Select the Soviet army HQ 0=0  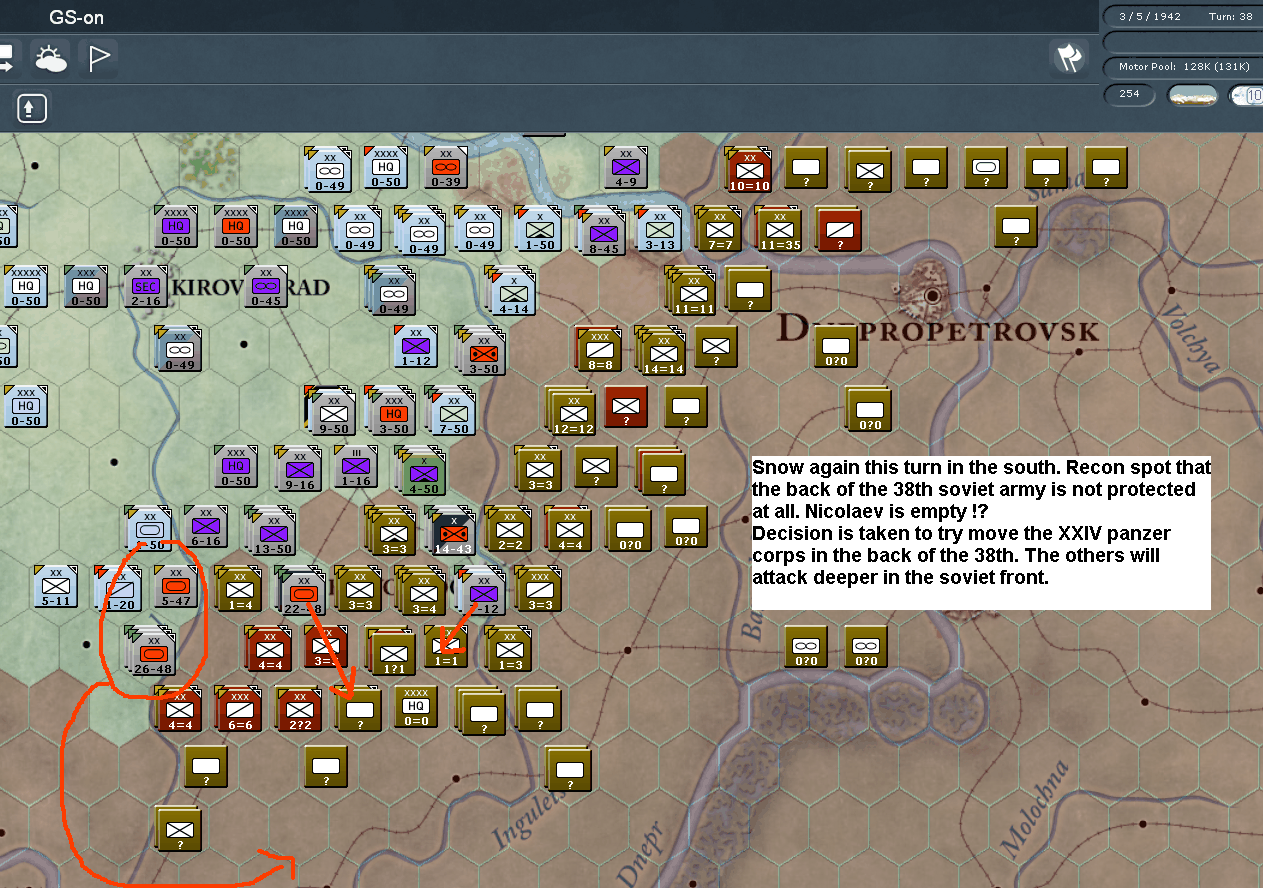[416, 707]
